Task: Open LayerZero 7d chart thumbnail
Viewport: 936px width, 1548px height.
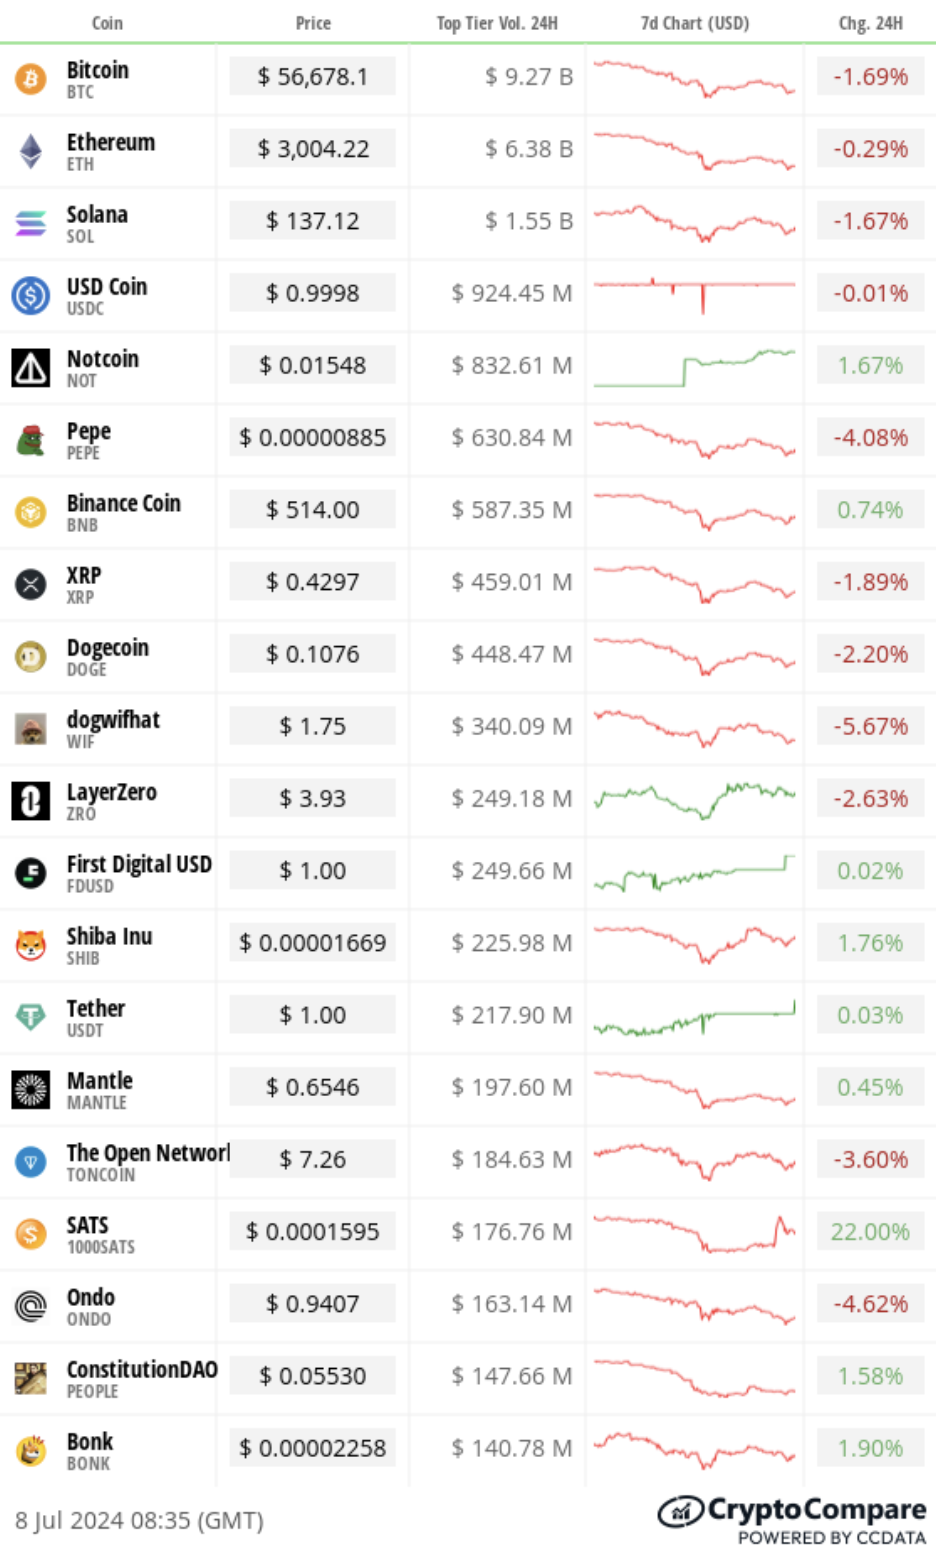Action: tap(695, 799)
